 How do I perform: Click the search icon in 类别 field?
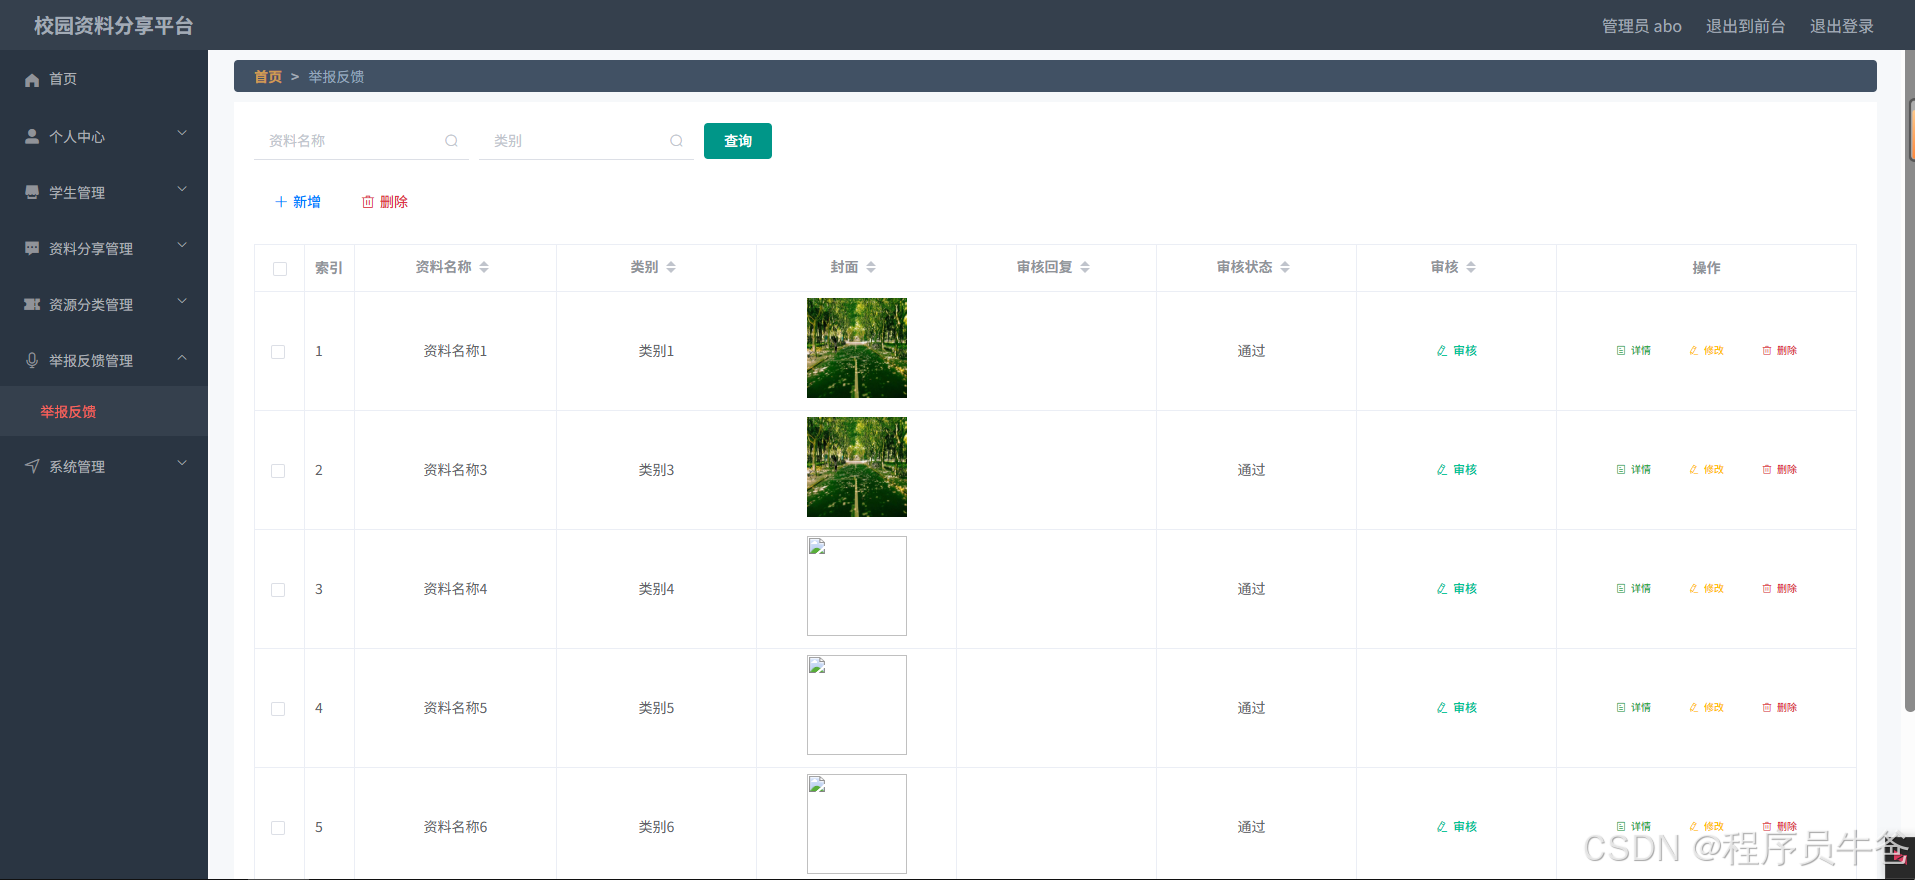coord(676,141)
